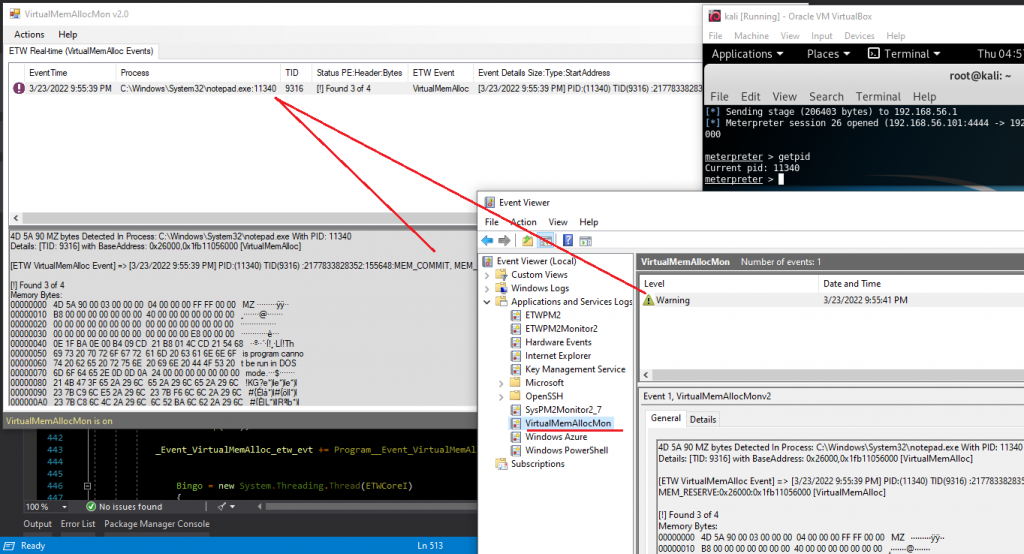Expand the Windows Logs tree node
This screenshot has height=554, width=1024.
tap(487, 289)
